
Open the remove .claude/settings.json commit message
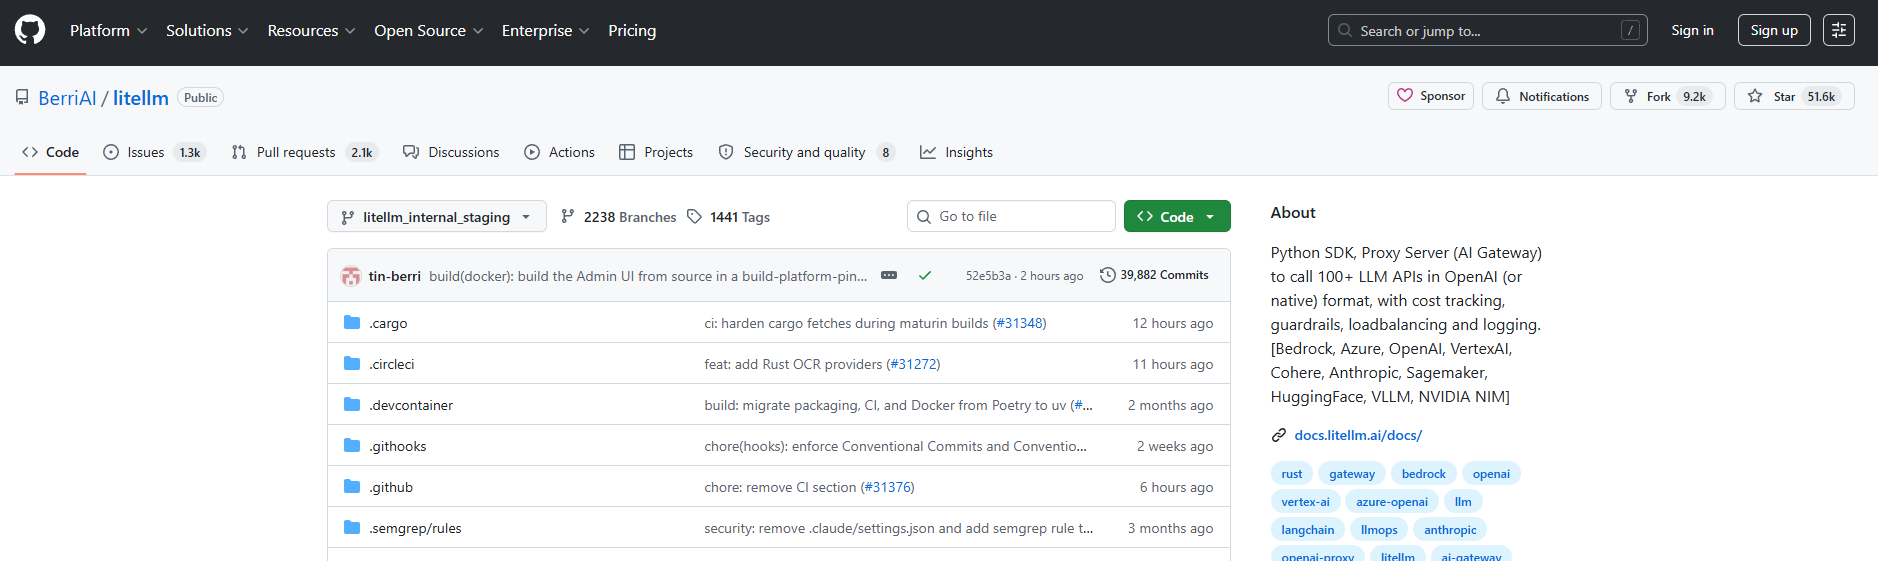[x=898, y=528]
